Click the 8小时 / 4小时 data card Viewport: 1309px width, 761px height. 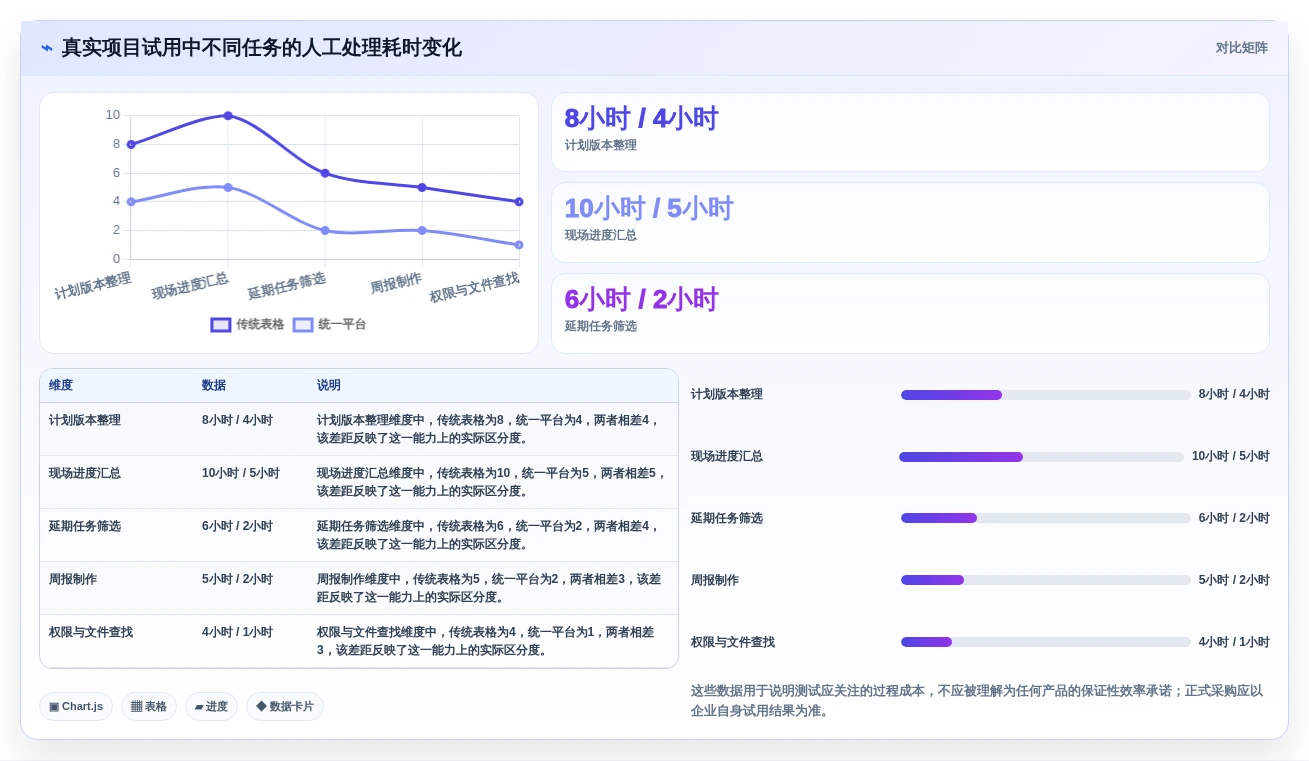pyautogui.click(x=910, y=132)
